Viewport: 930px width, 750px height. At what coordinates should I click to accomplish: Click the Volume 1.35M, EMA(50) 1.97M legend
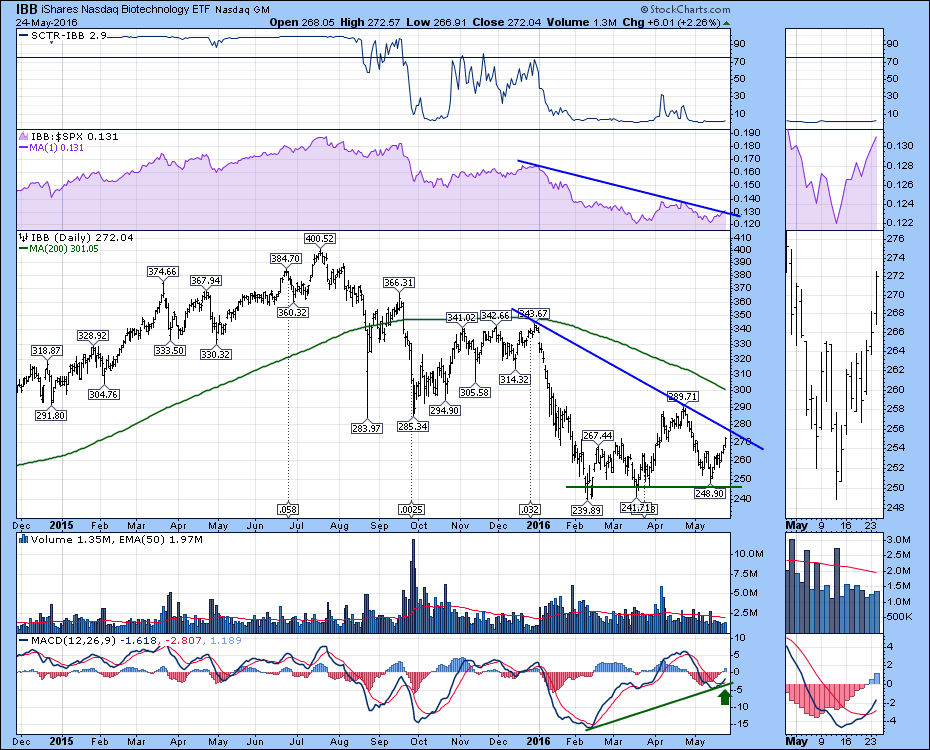pyautogui.click(x=116, y=540)
